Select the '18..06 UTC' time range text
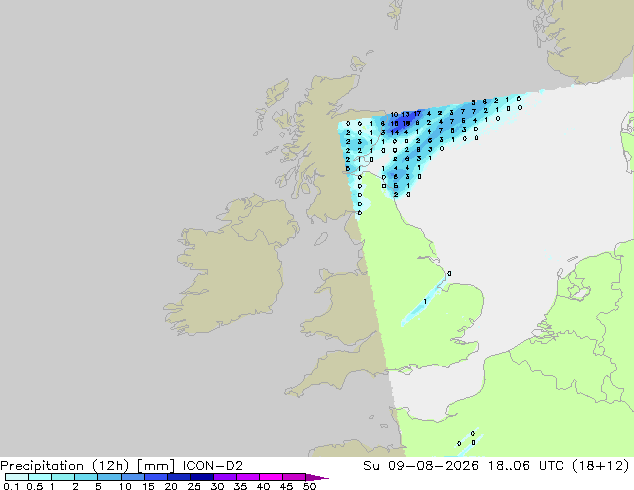 pyautogui.click(x=526, y=466)
